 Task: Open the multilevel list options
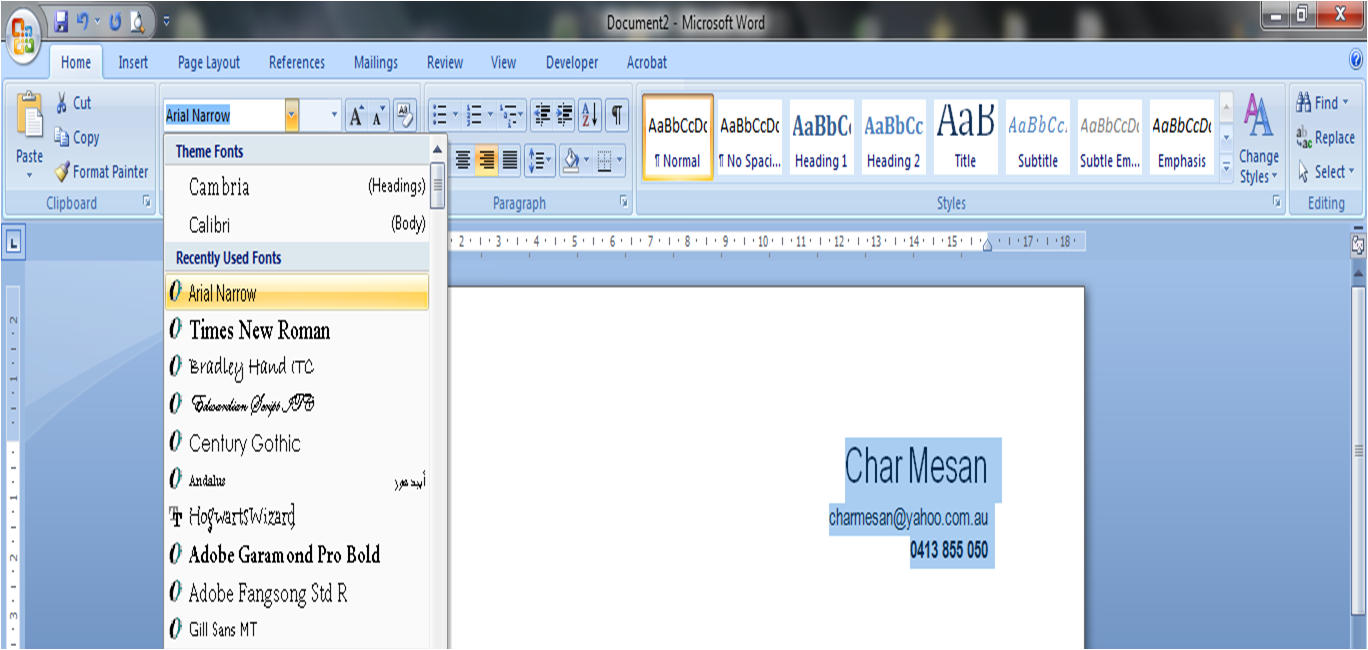click(x=511, y=116)
